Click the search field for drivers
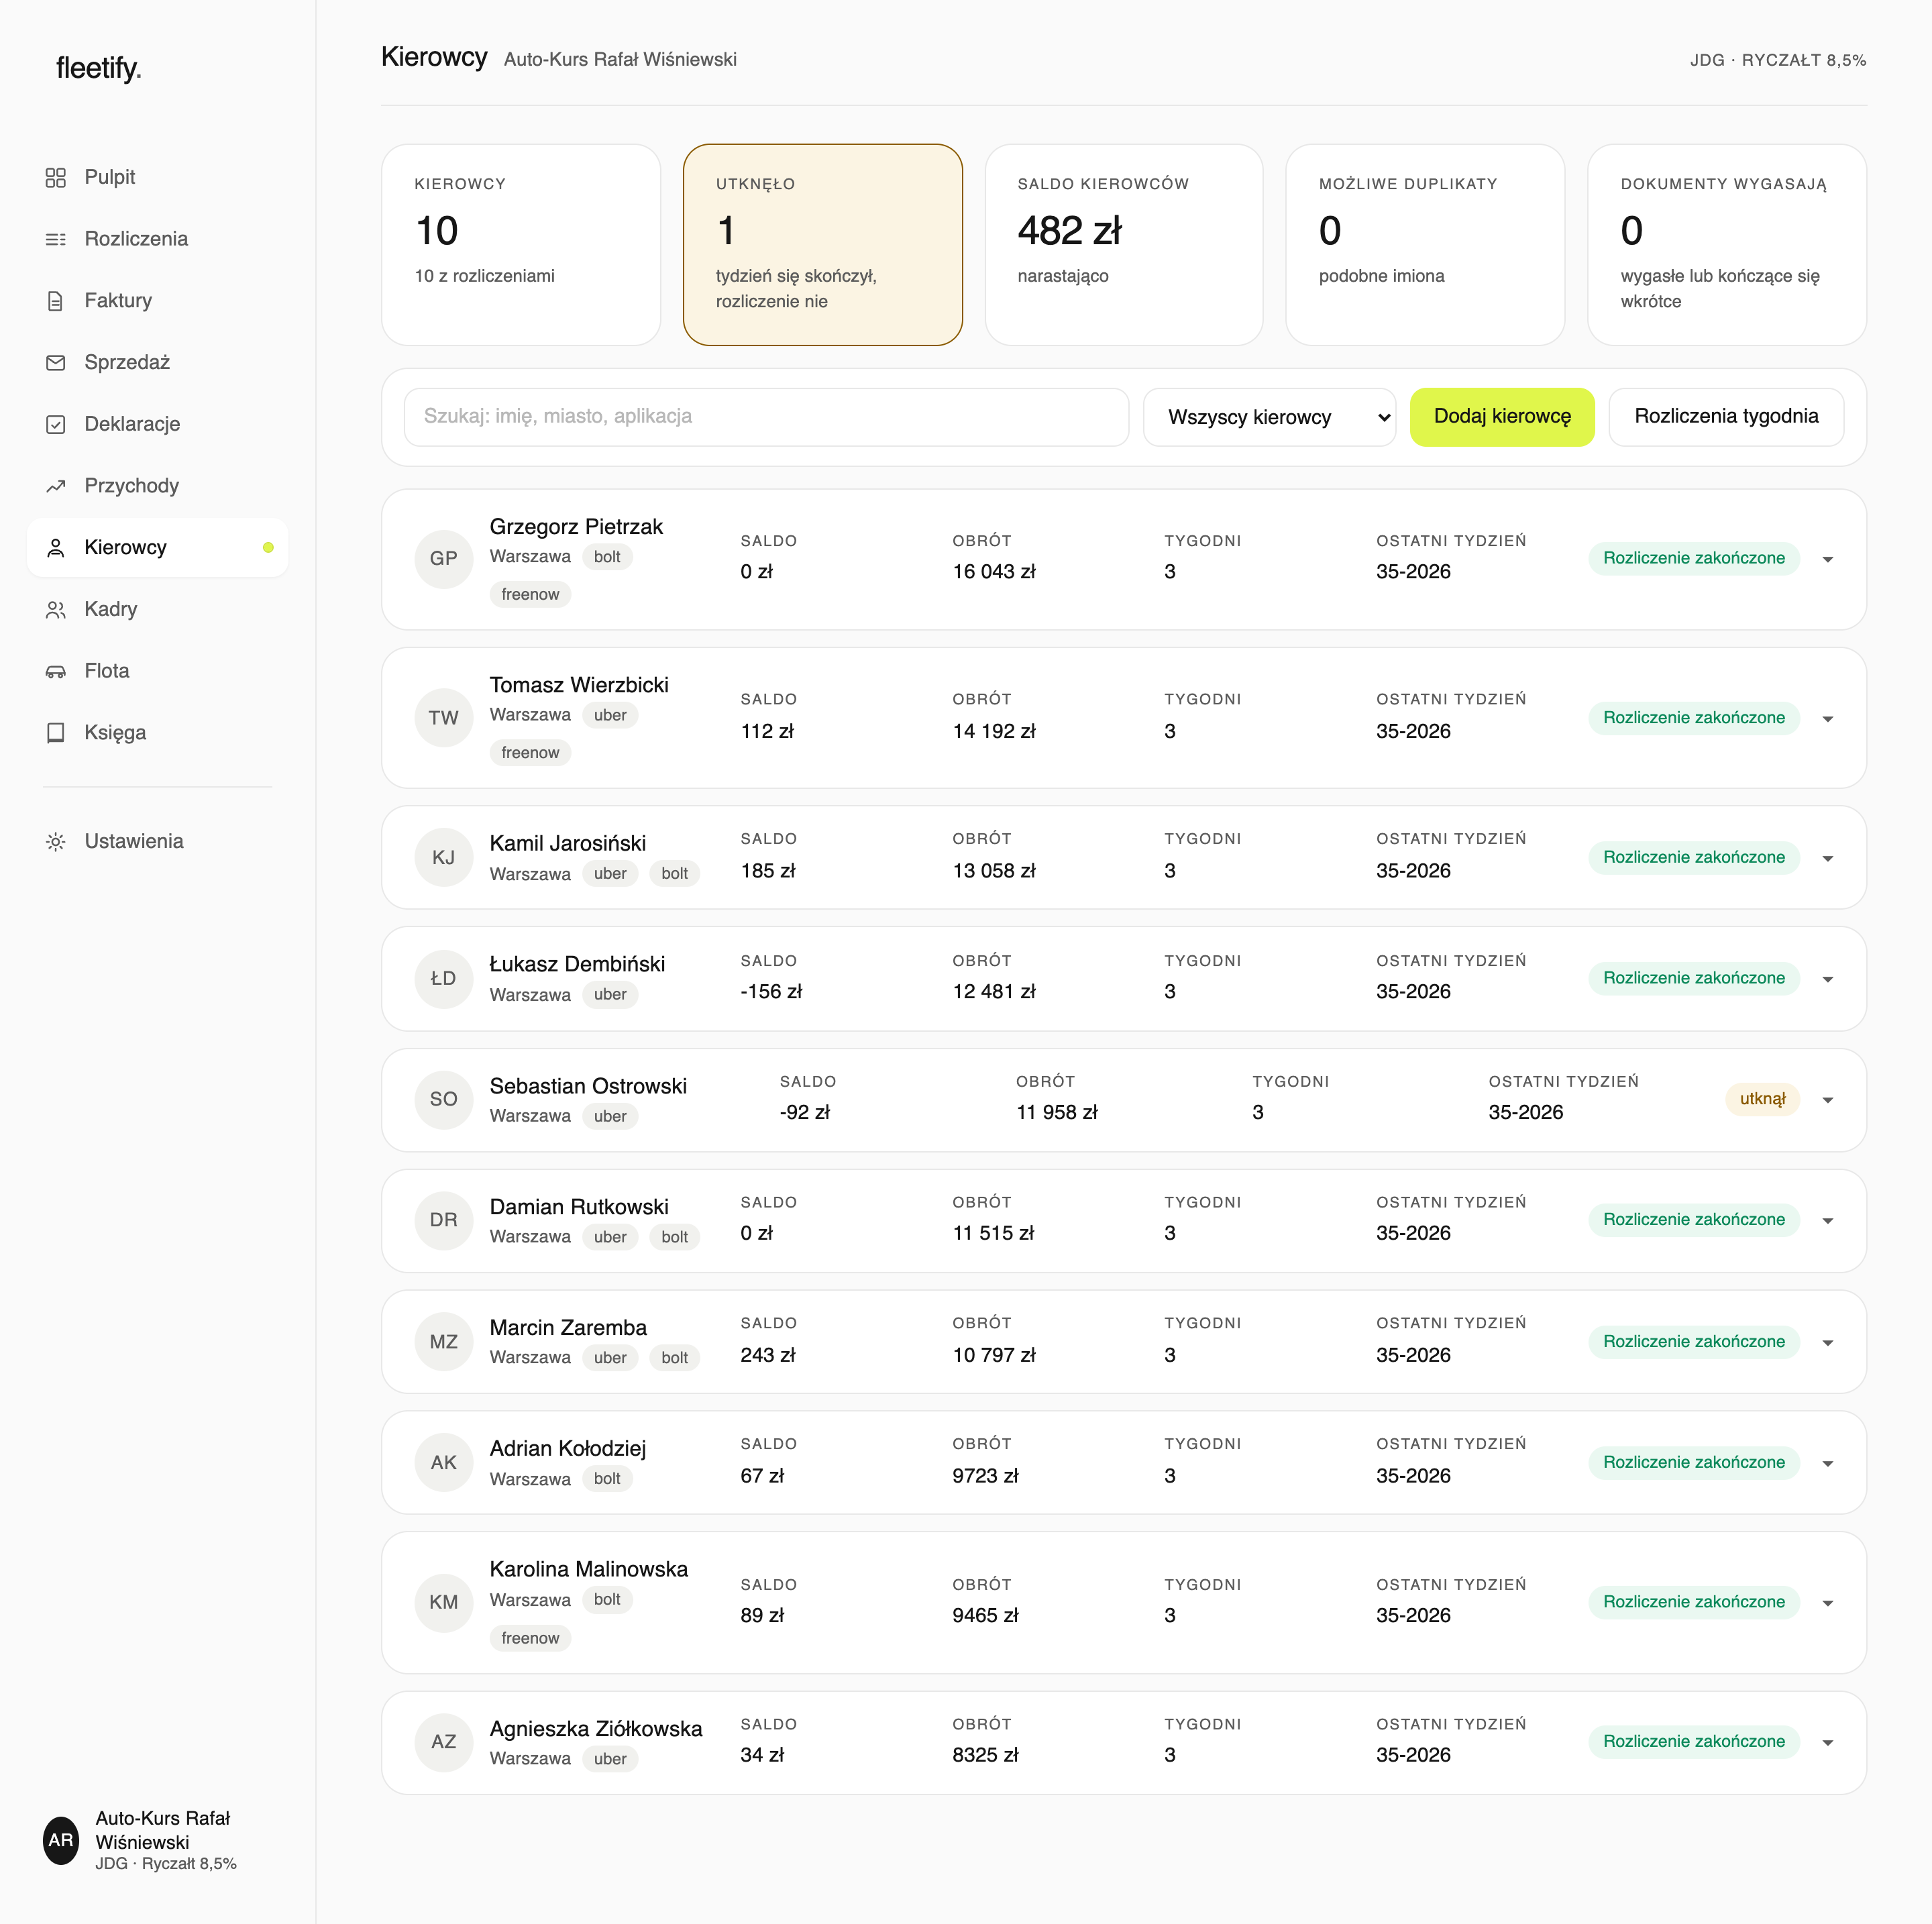Screen dimensions: 1932x1924 (x=766, y=417)
